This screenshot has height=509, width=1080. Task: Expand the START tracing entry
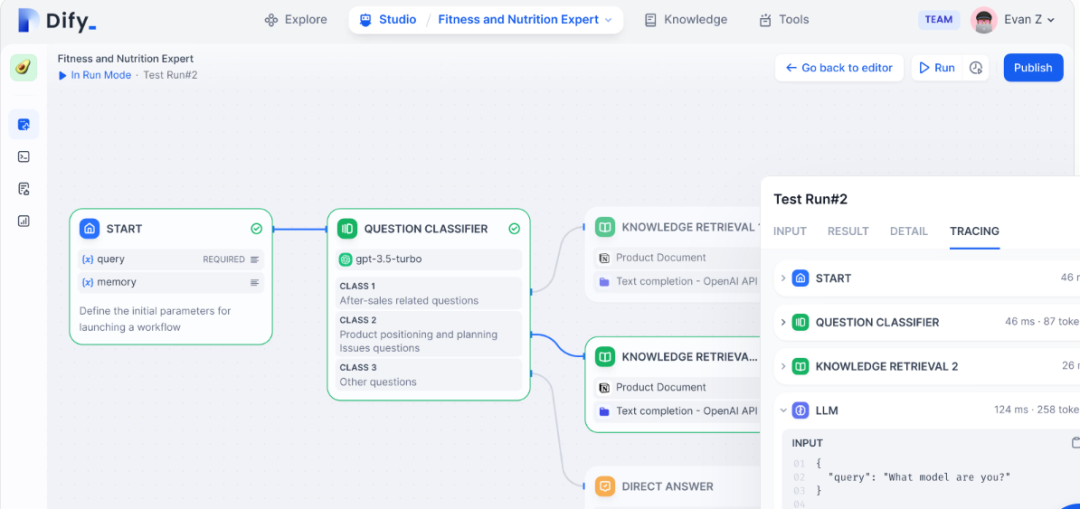click(x=783, y=278)
